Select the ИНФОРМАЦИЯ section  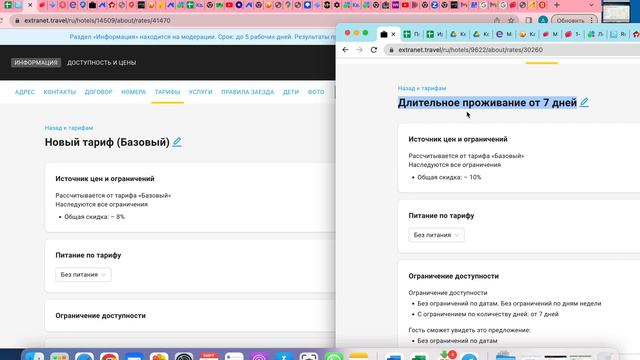click(36, 62)
